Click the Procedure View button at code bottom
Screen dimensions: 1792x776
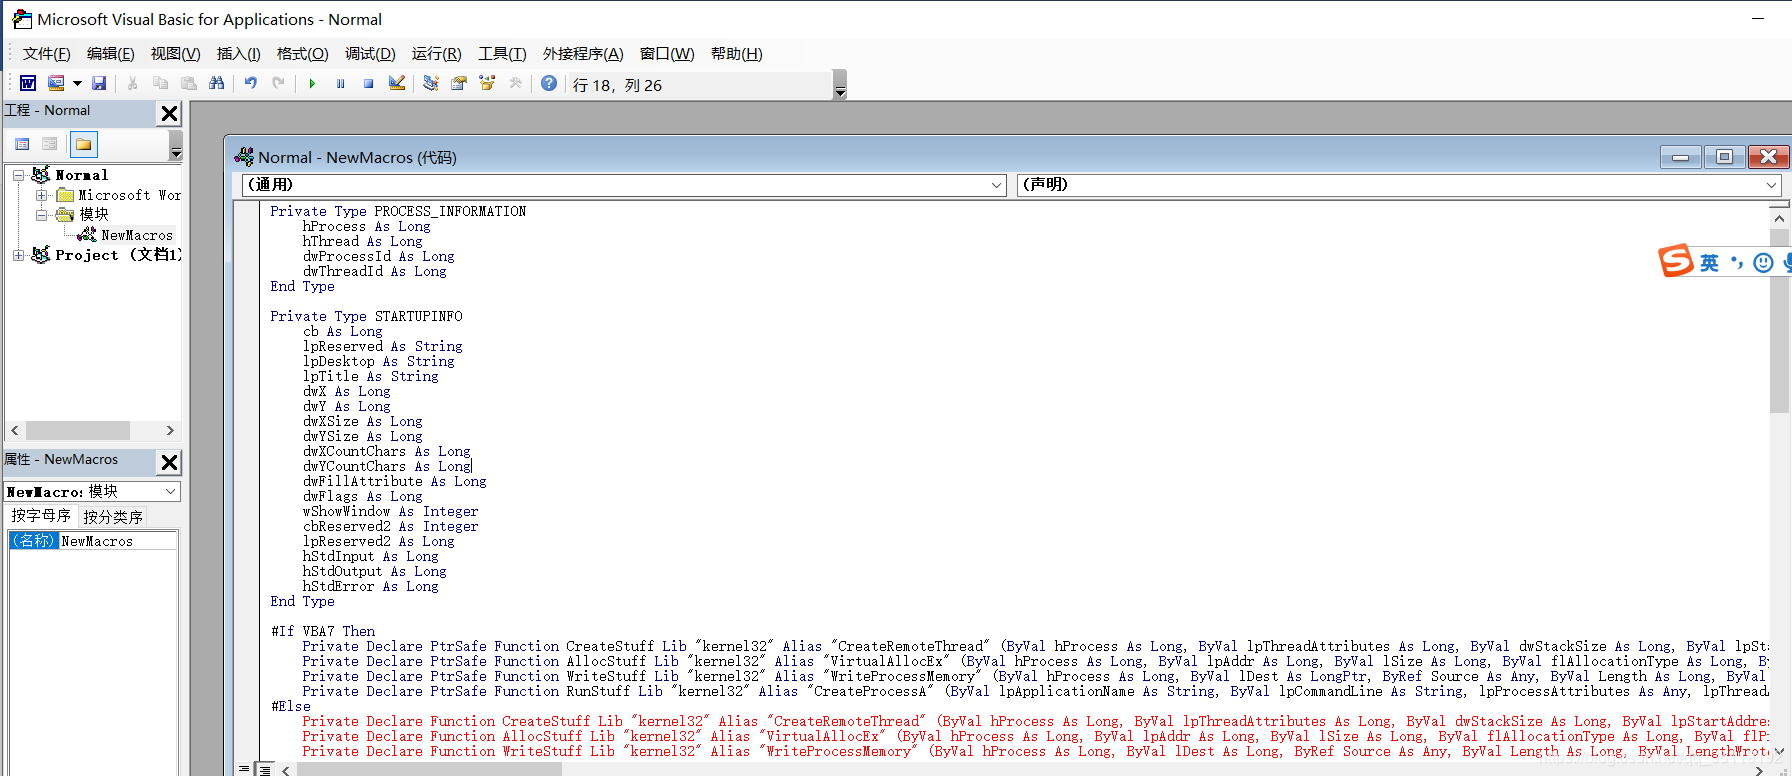(244, 769)
